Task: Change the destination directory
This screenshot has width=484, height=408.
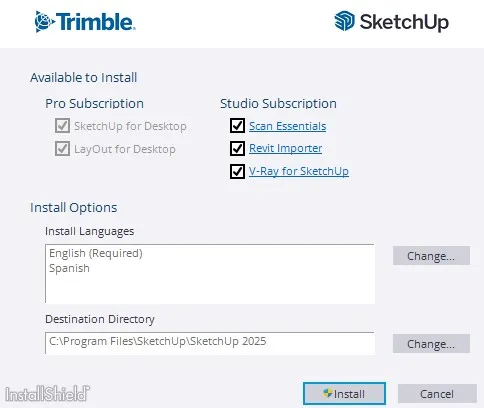Action: tap(431, 344)
